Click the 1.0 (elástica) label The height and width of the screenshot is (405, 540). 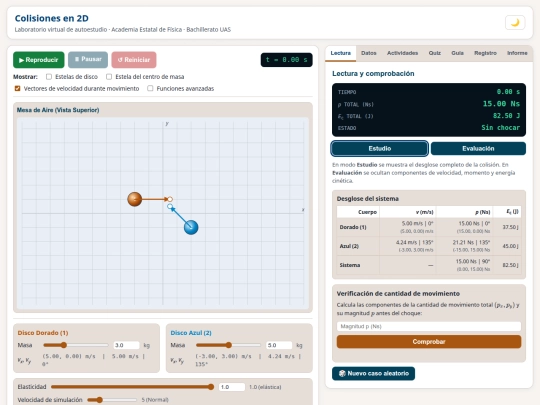pos(265,387)
